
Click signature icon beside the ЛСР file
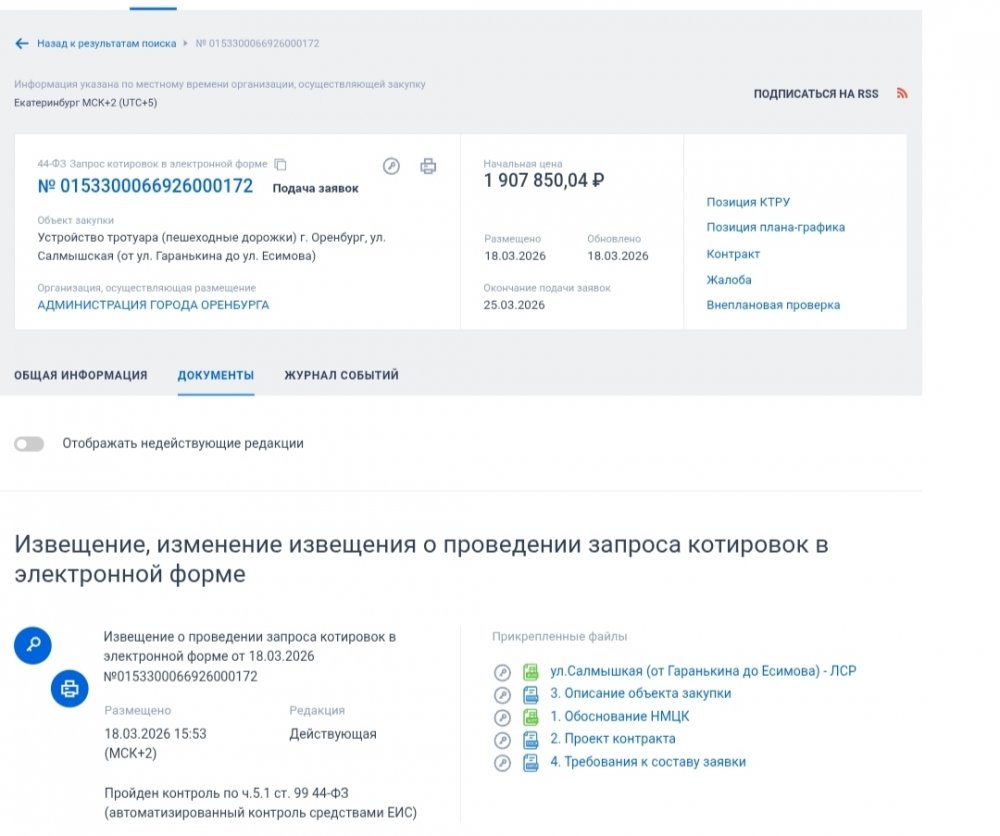(x=502, y=671)
